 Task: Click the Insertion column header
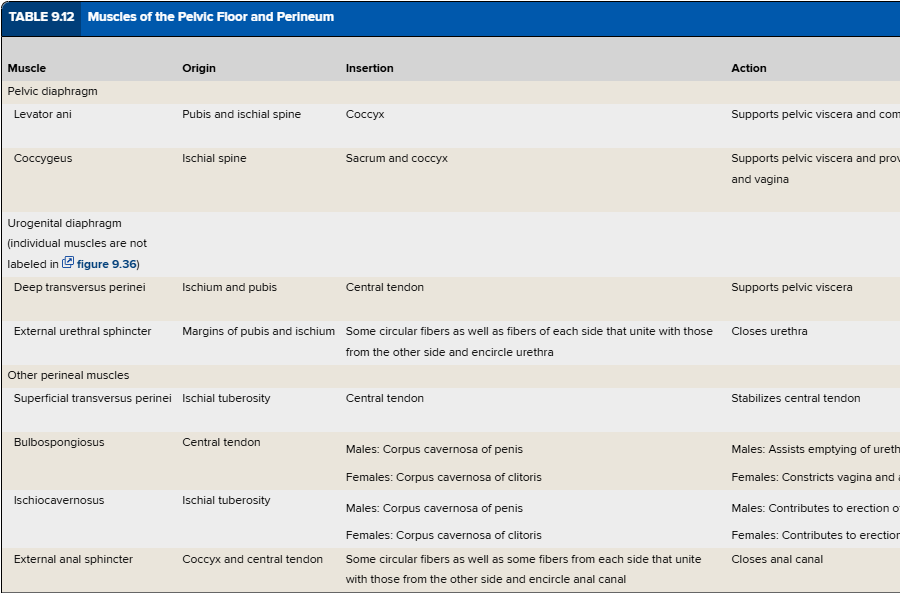[370, 68]
